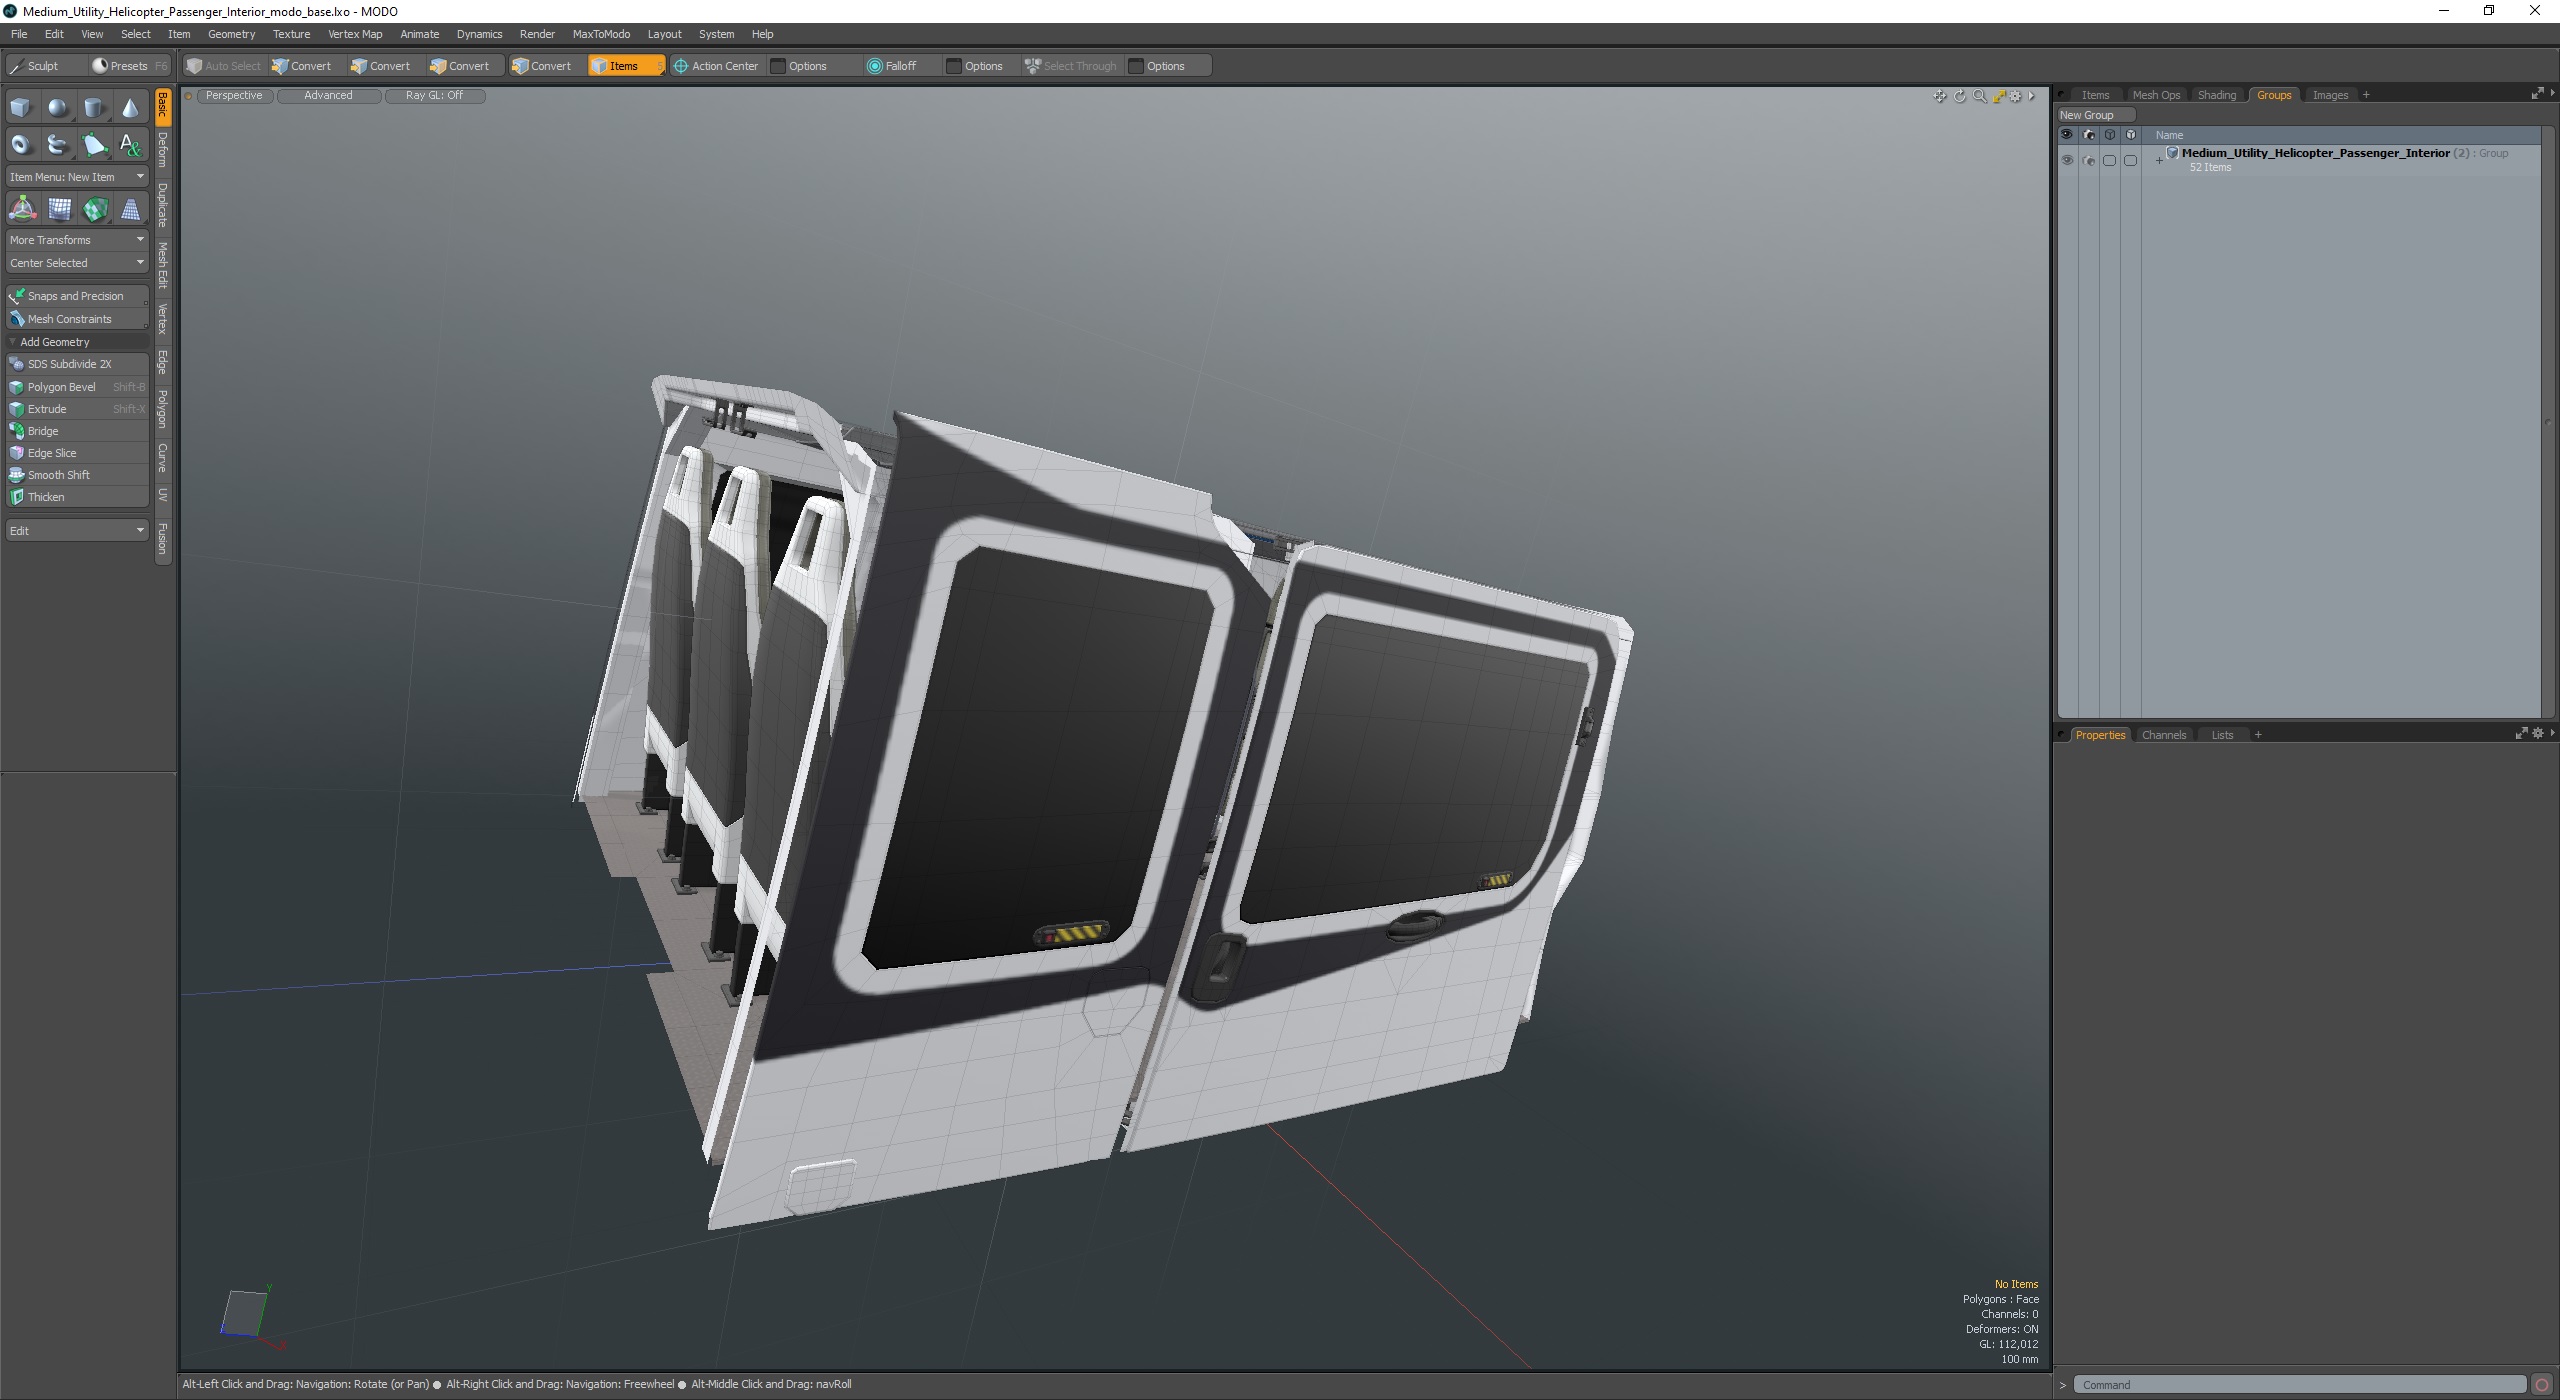The image size is (2560, 1400).
Task: Expand the Medium_Utility_Helicopter_Passenger_Interior group
Action: coord(2159,160)
